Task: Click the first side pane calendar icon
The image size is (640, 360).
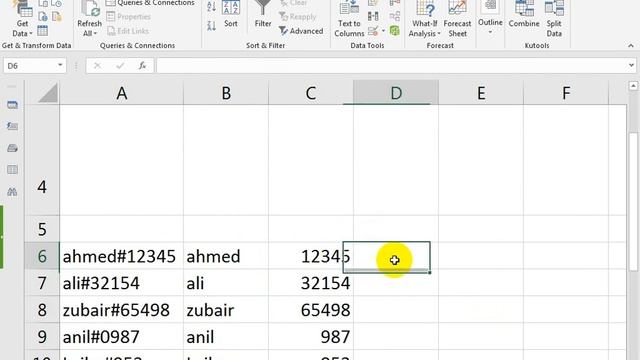Action: pyautogui.click(x=12, y=105)
